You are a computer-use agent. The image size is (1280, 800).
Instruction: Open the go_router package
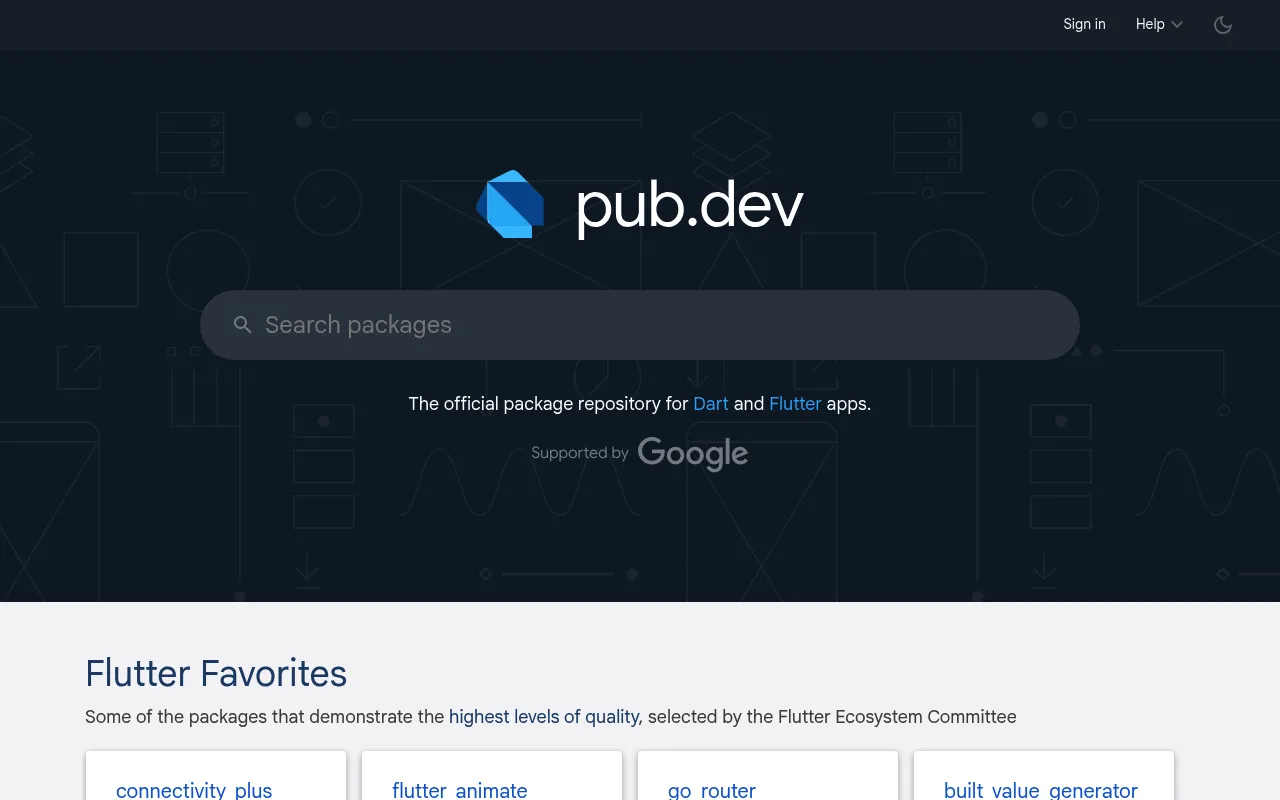712,790
